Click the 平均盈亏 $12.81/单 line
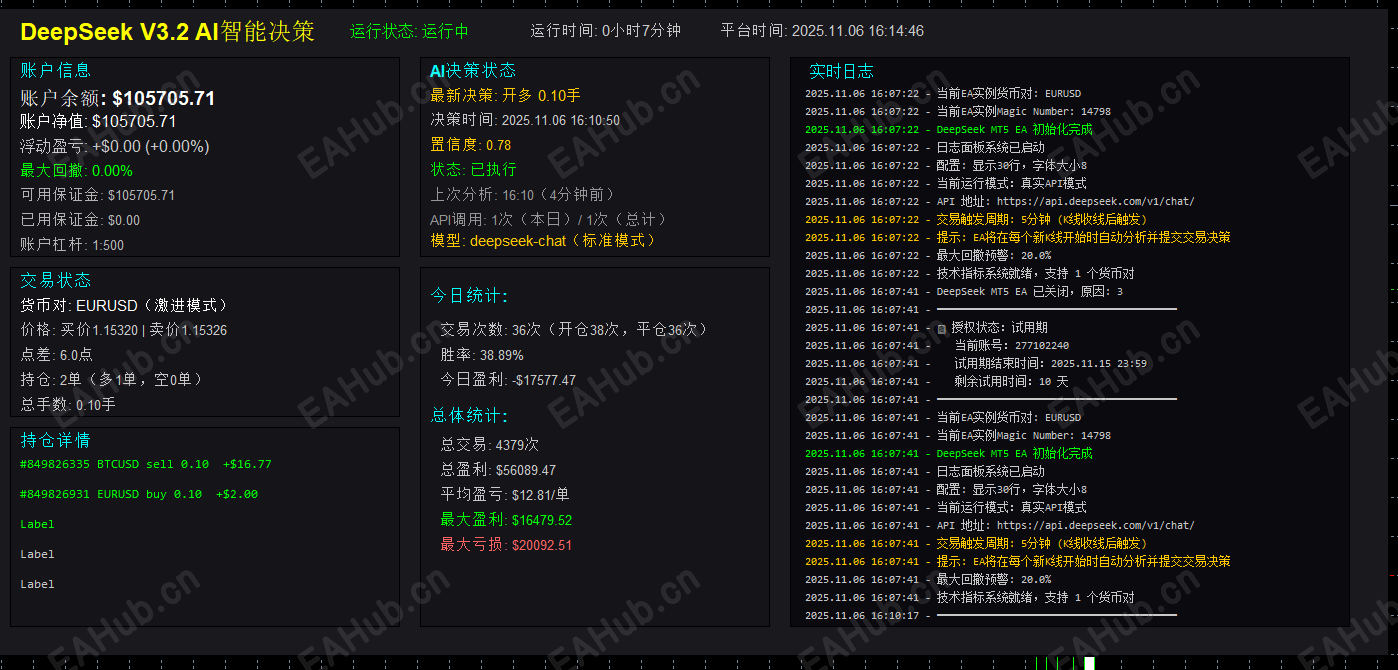This screenshot has height=670, width=1398. [505, 495]
